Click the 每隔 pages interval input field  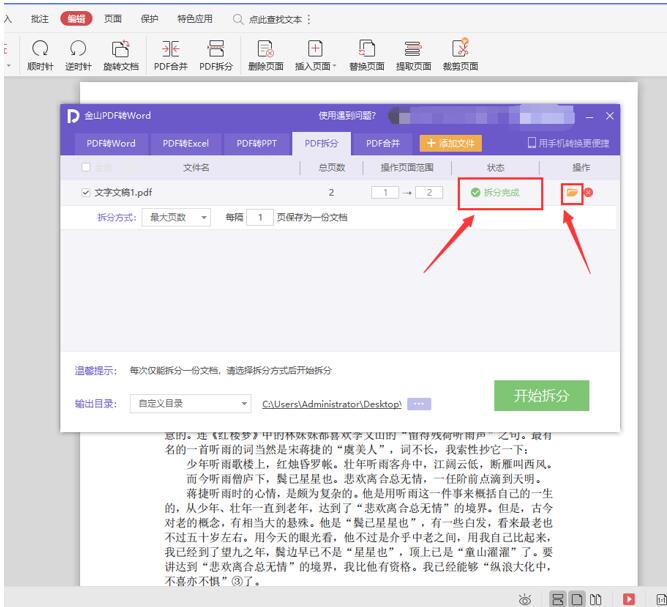tap(260, 217)
